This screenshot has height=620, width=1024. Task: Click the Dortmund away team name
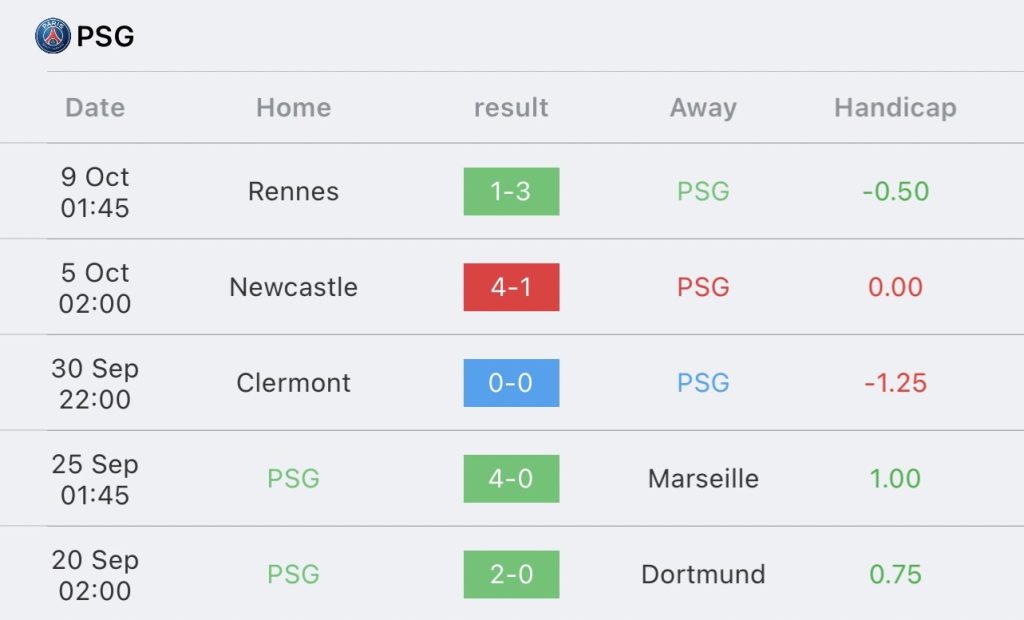[703, 575]
